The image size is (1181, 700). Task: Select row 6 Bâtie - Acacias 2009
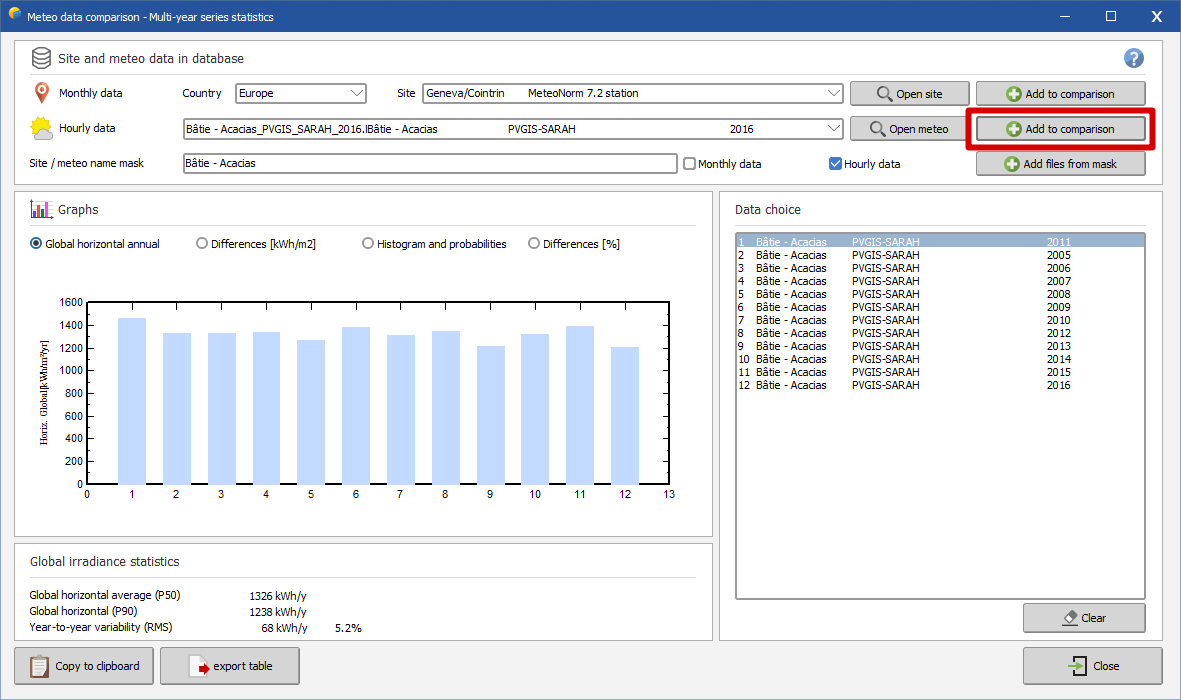pos(940,307)
